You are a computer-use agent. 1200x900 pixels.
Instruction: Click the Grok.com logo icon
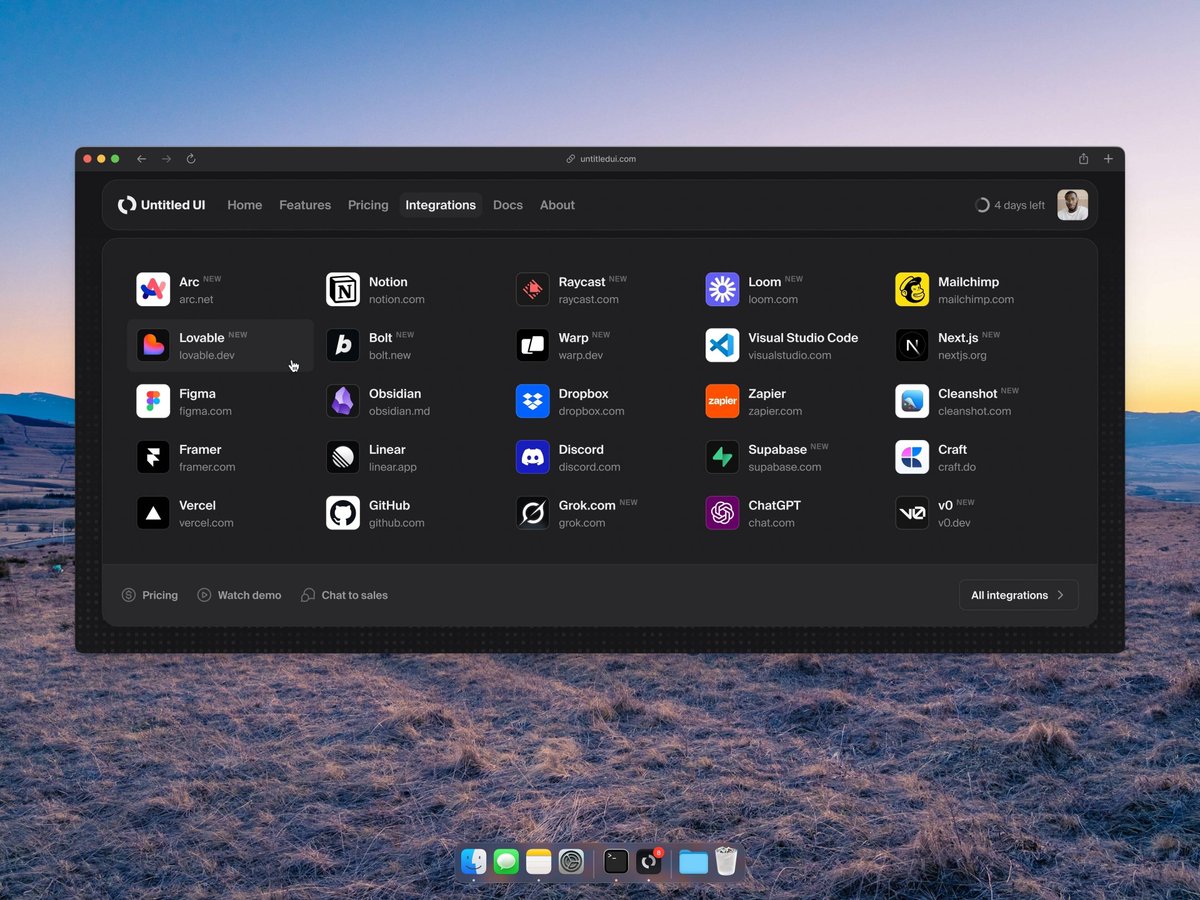[533, 514]
